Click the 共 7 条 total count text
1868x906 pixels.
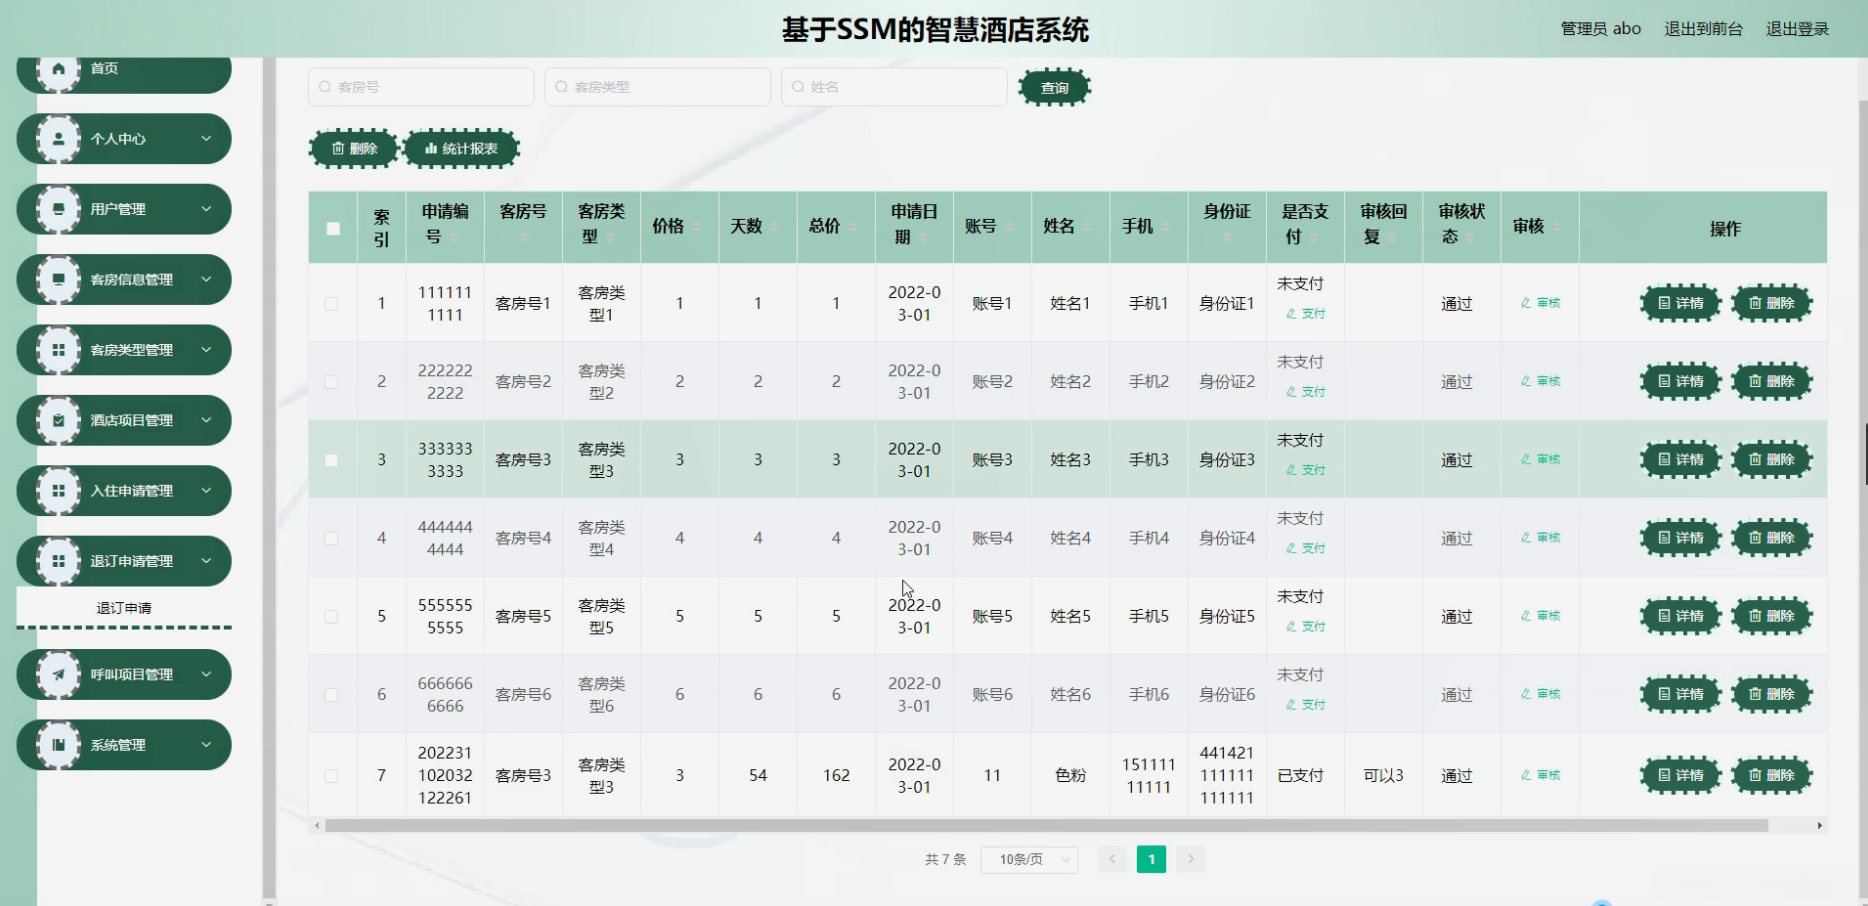(x=945, y=860)
